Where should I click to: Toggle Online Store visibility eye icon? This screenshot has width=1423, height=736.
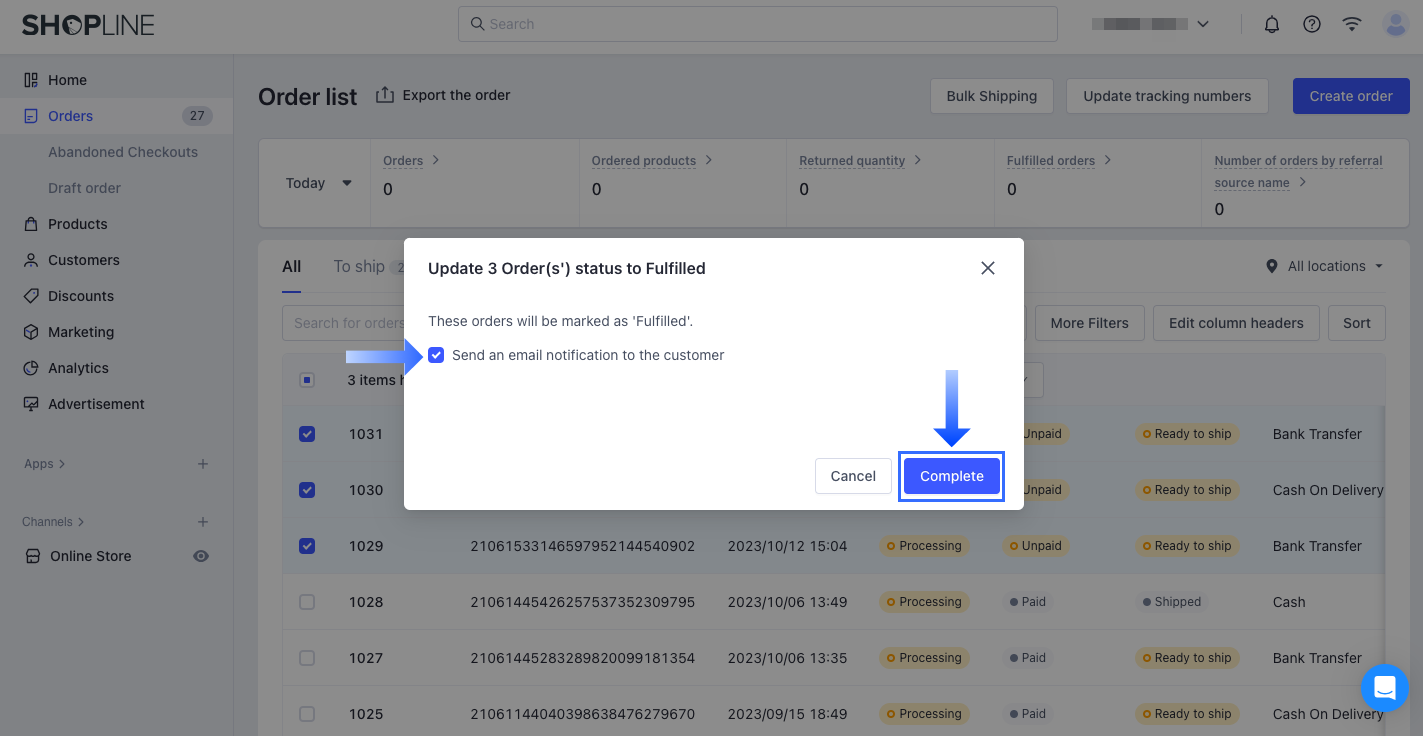click(x=201, y=556)
